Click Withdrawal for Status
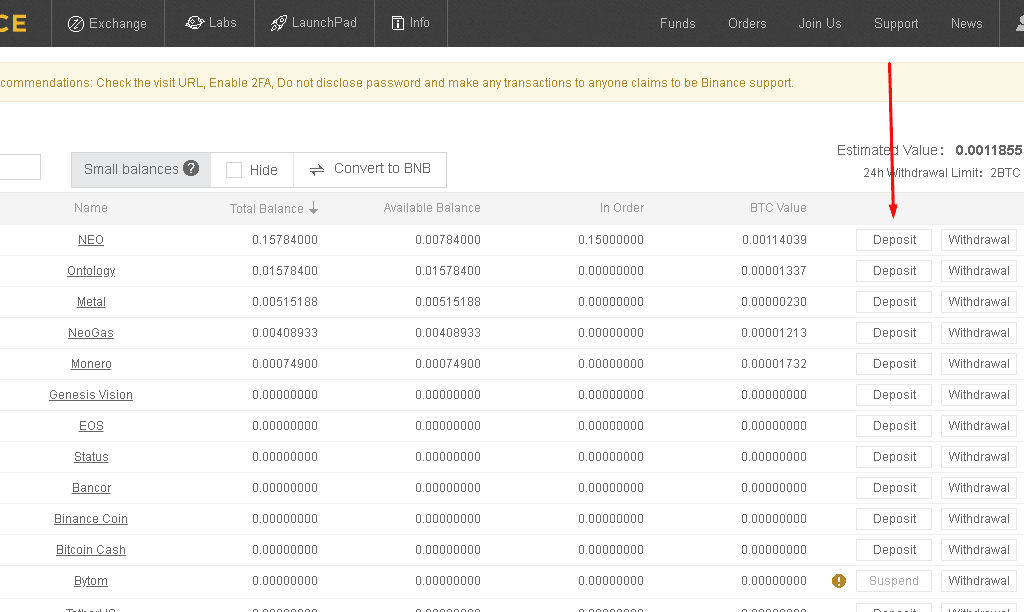Viewport: 1024px width, 612px height. click(x=978, y=457)
